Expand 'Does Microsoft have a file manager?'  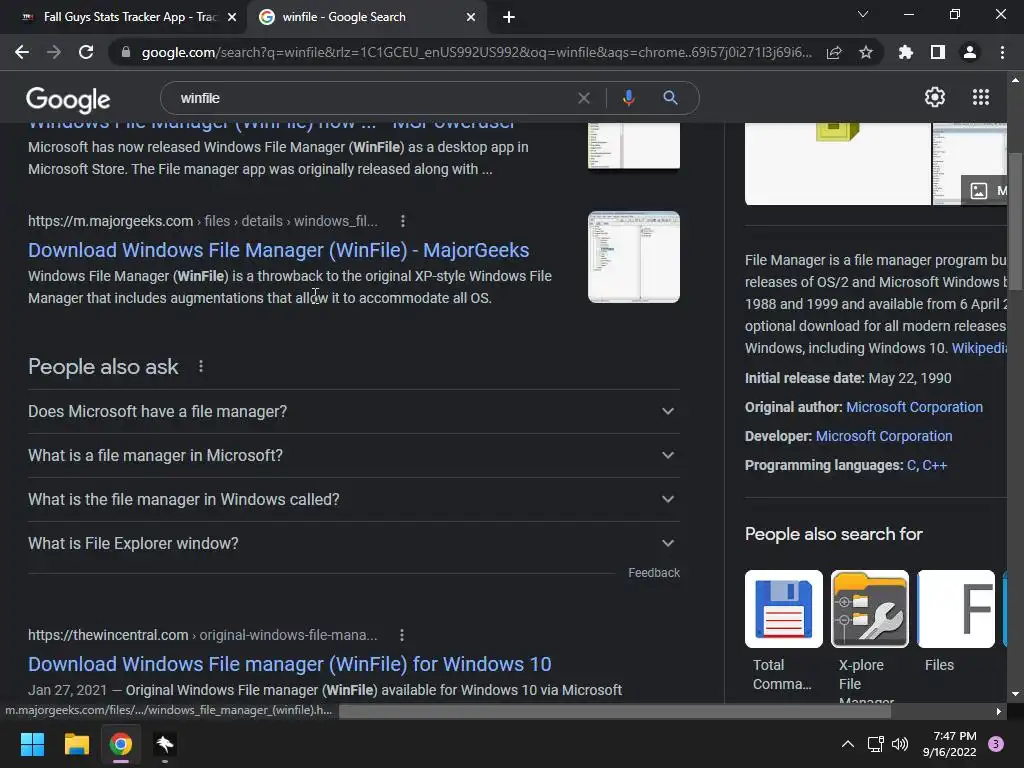point(354,411)
